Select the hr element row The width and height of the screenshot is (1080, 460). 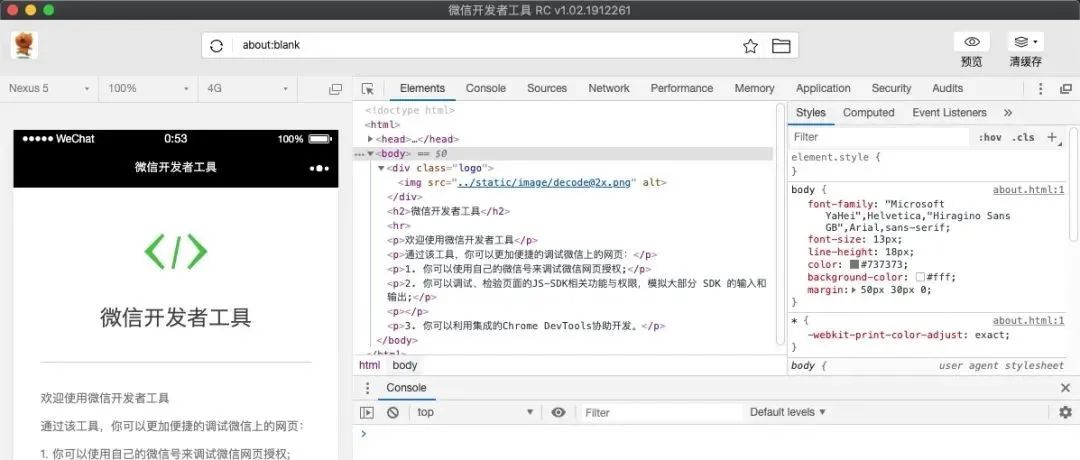coord(399,225)
